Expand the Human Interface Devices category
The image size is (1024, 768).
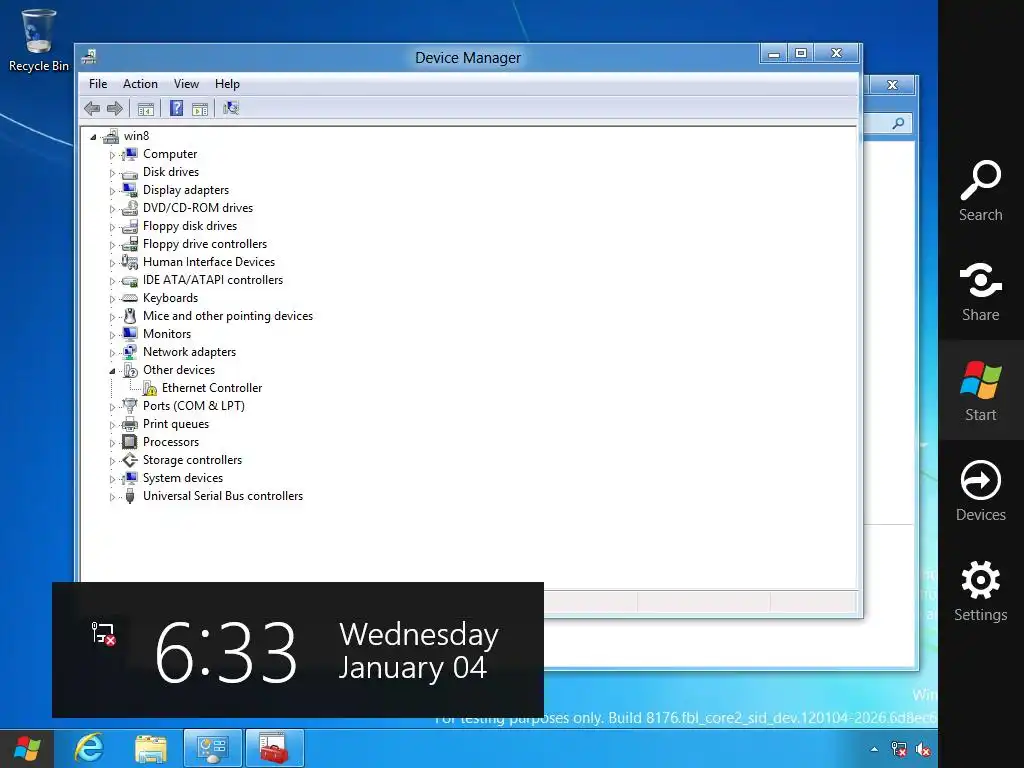112,263
